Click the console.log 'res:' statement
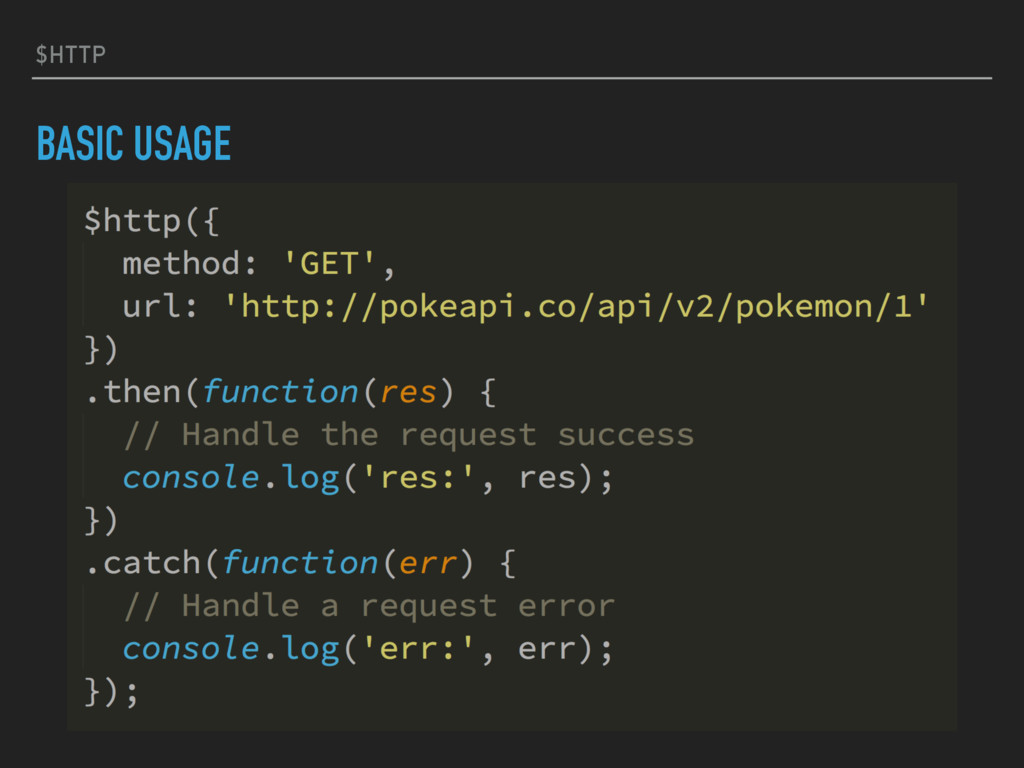The width and height of the screenshot is (1024, 768). point(368,478)
